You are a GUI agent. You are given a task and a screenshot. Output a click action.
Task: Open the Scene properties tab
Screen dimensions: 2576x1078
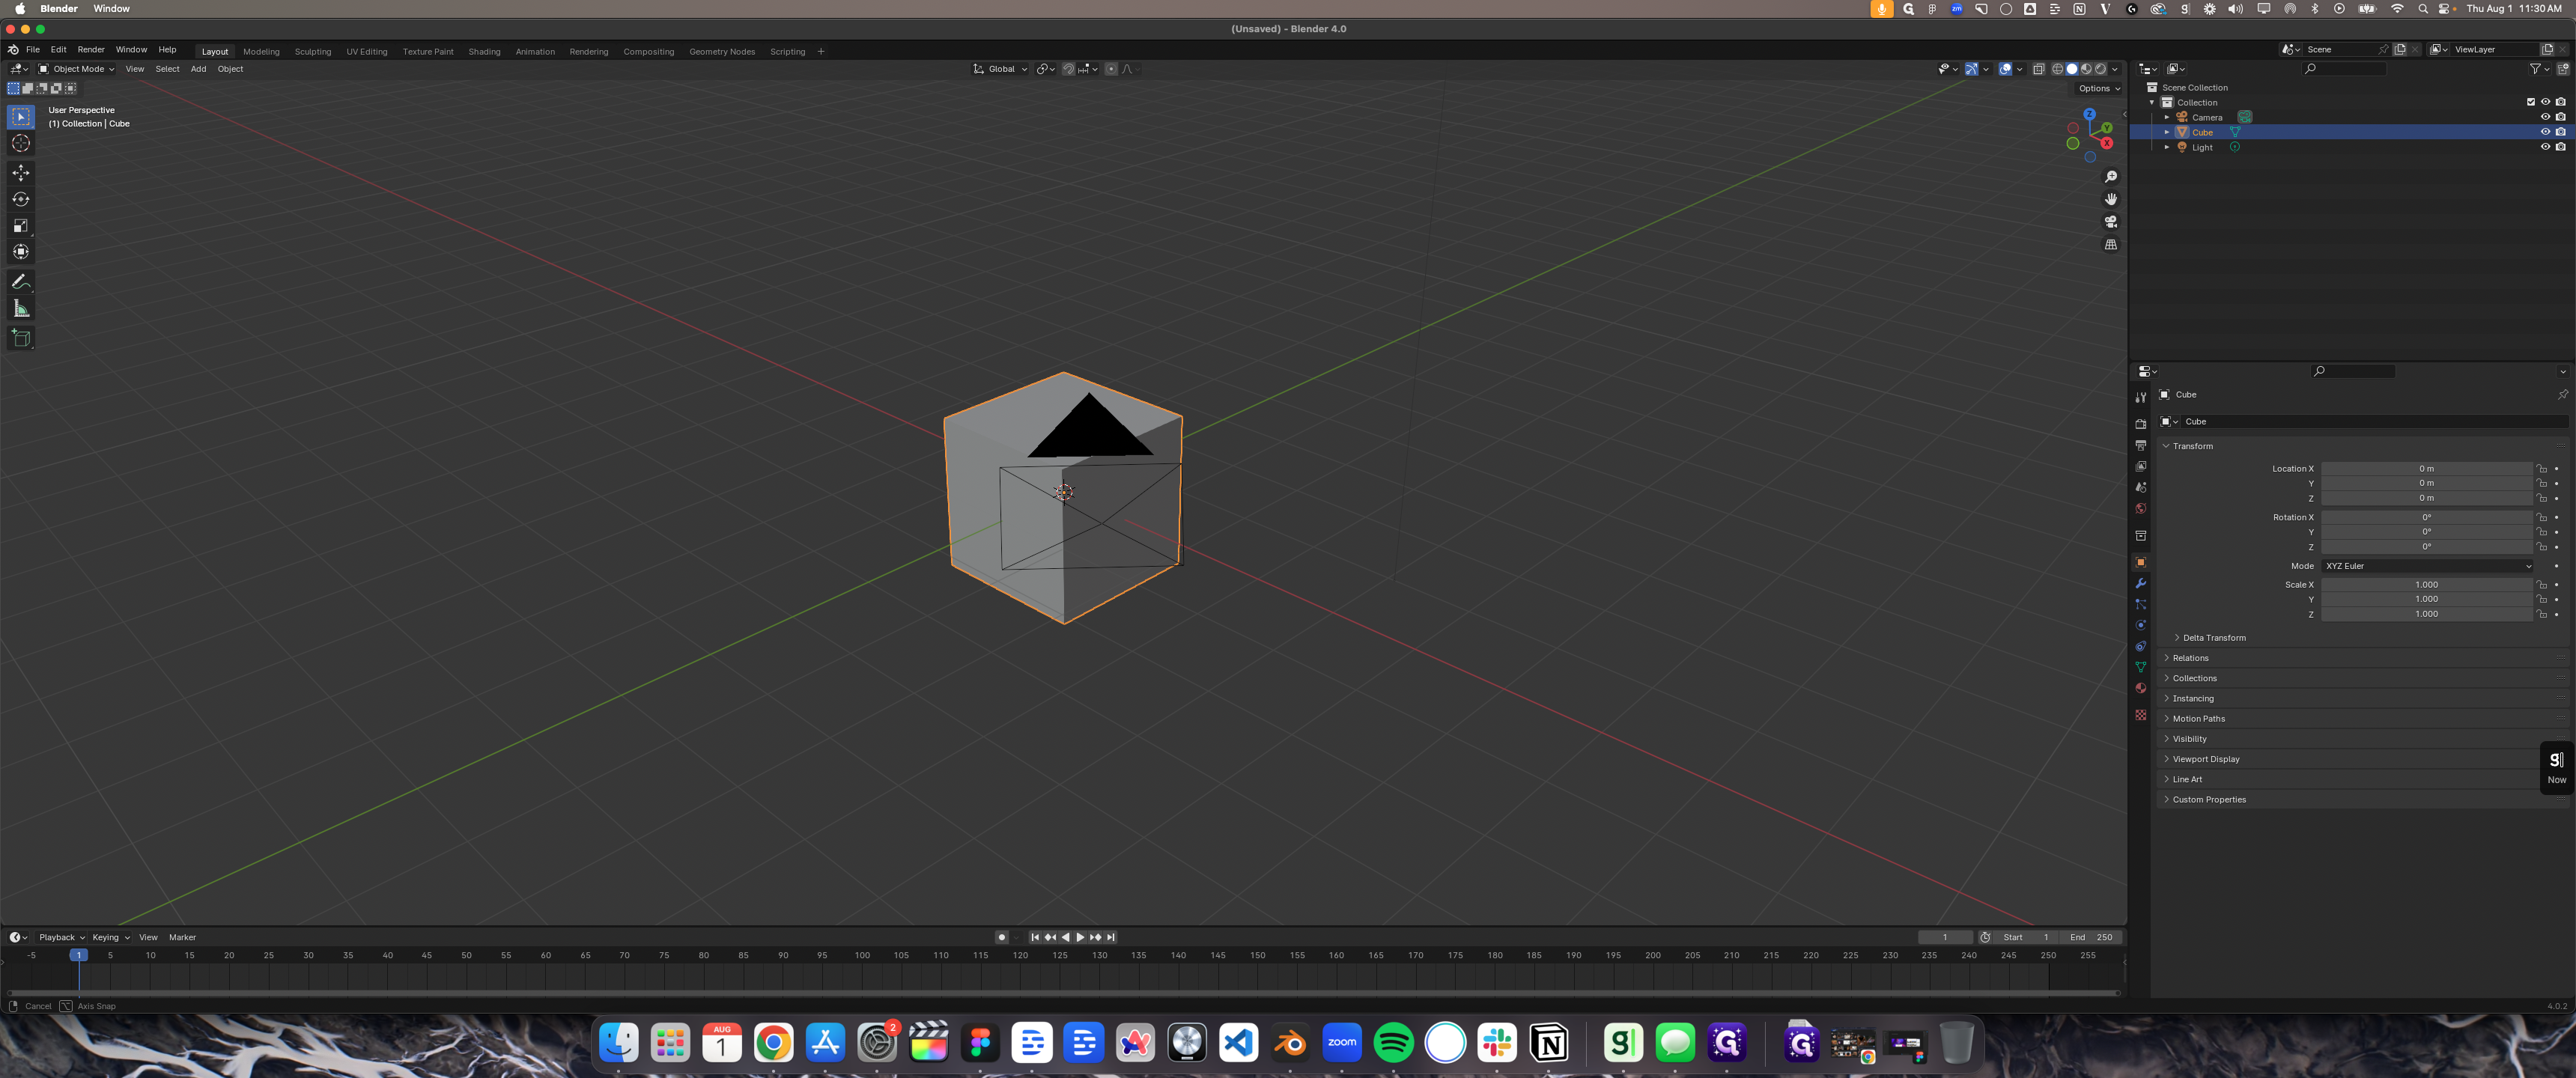click(x=2140, y=487)
